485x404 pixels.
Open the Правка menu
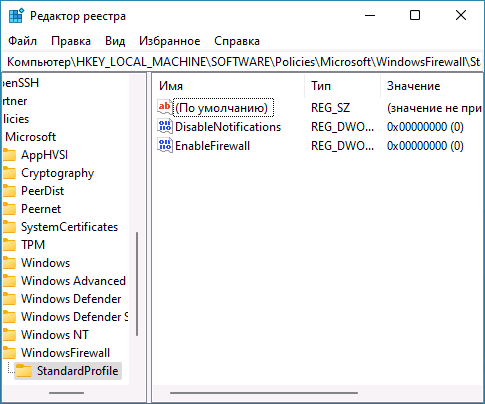click(x=71, y=41)
